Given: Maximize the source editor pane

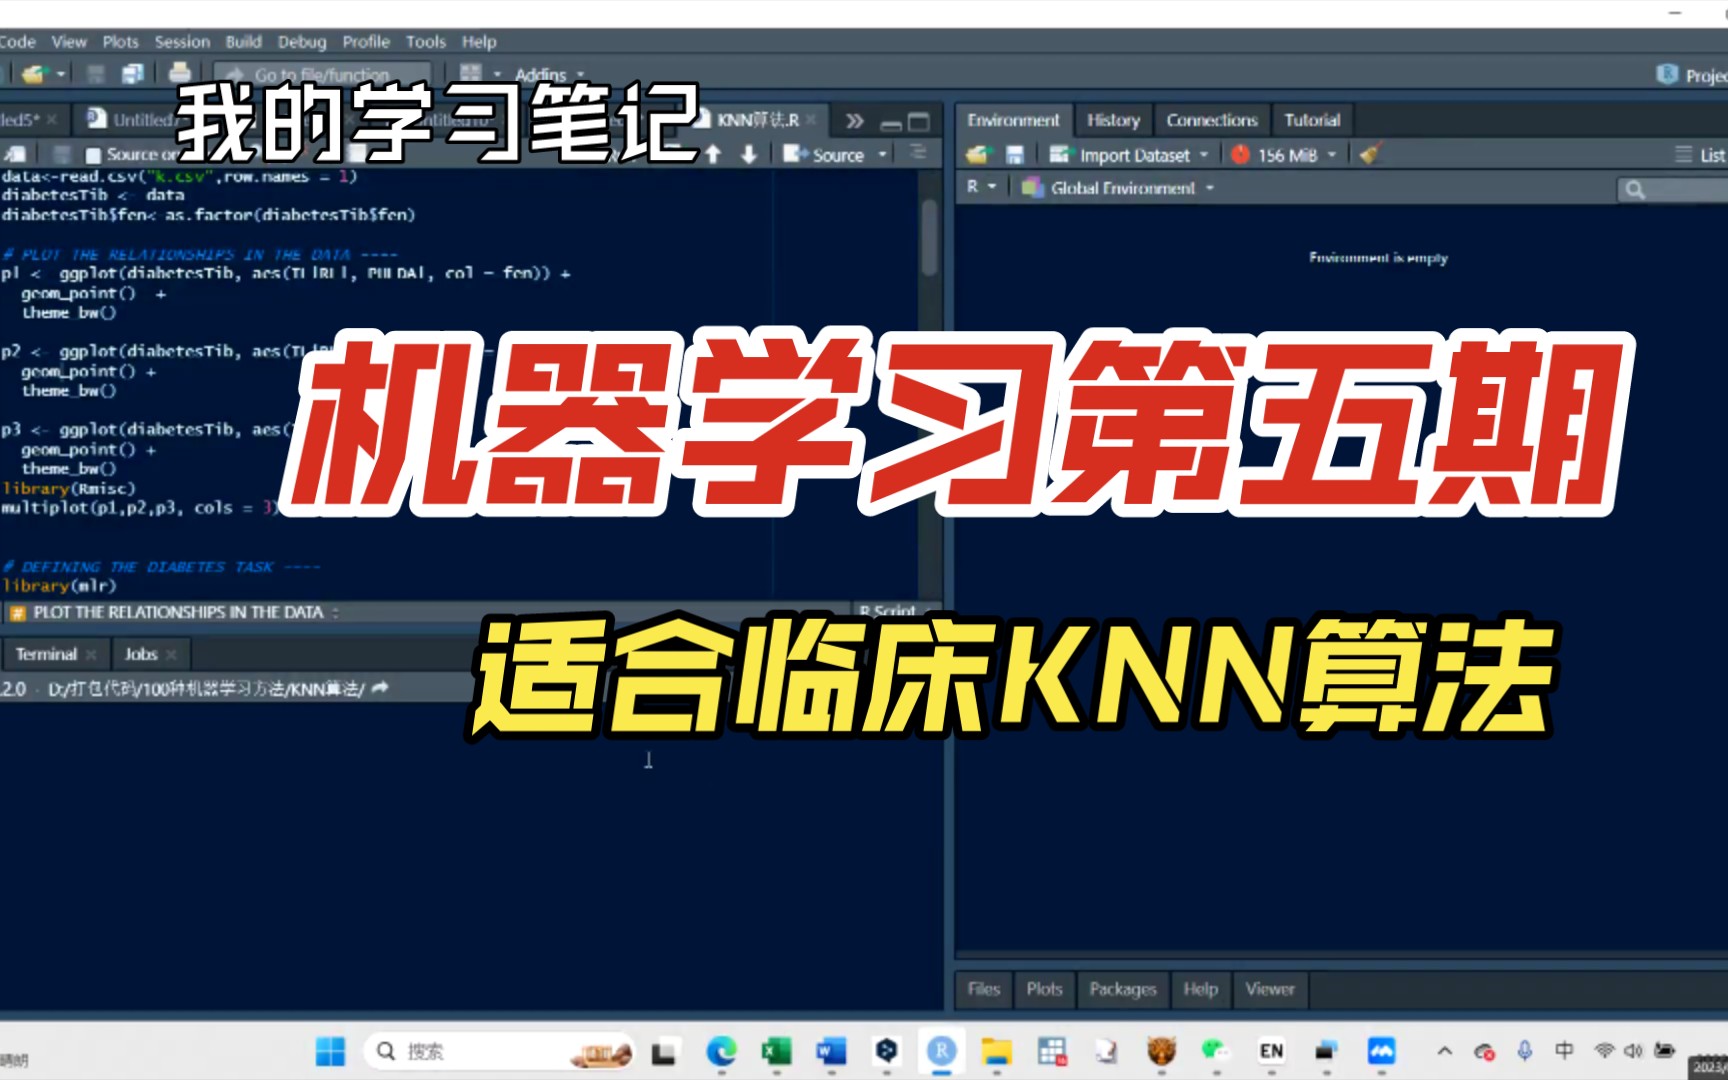Looking at the screenshot, I should pyautogui.click(x=918, y=122).
